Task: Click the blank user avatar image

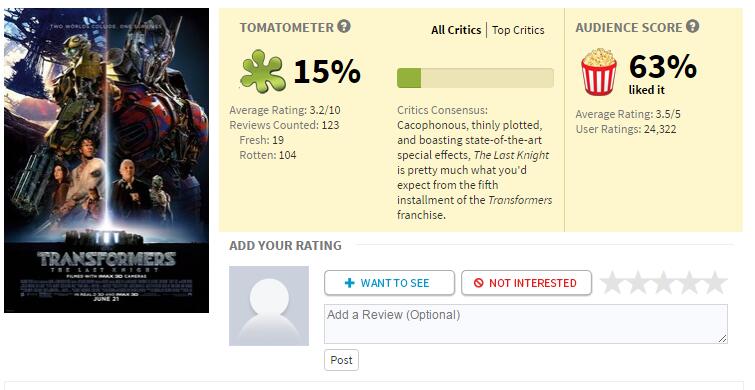Action: click(x=269, y=306)
